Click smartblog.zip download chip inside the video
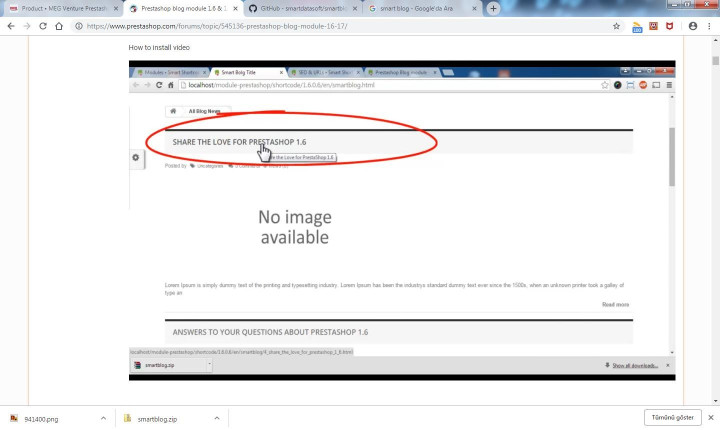 (171, 365)
